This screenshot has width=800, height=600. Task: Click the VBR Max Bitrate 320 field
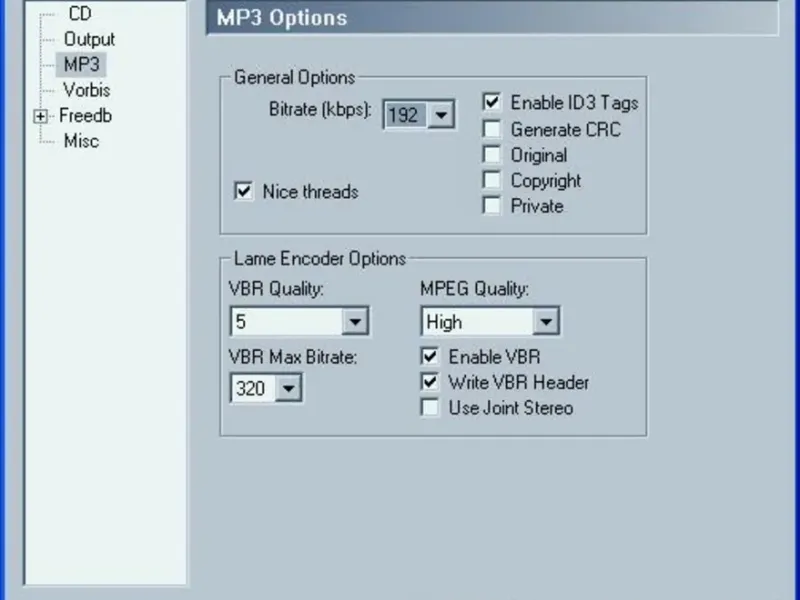point(254,388)
